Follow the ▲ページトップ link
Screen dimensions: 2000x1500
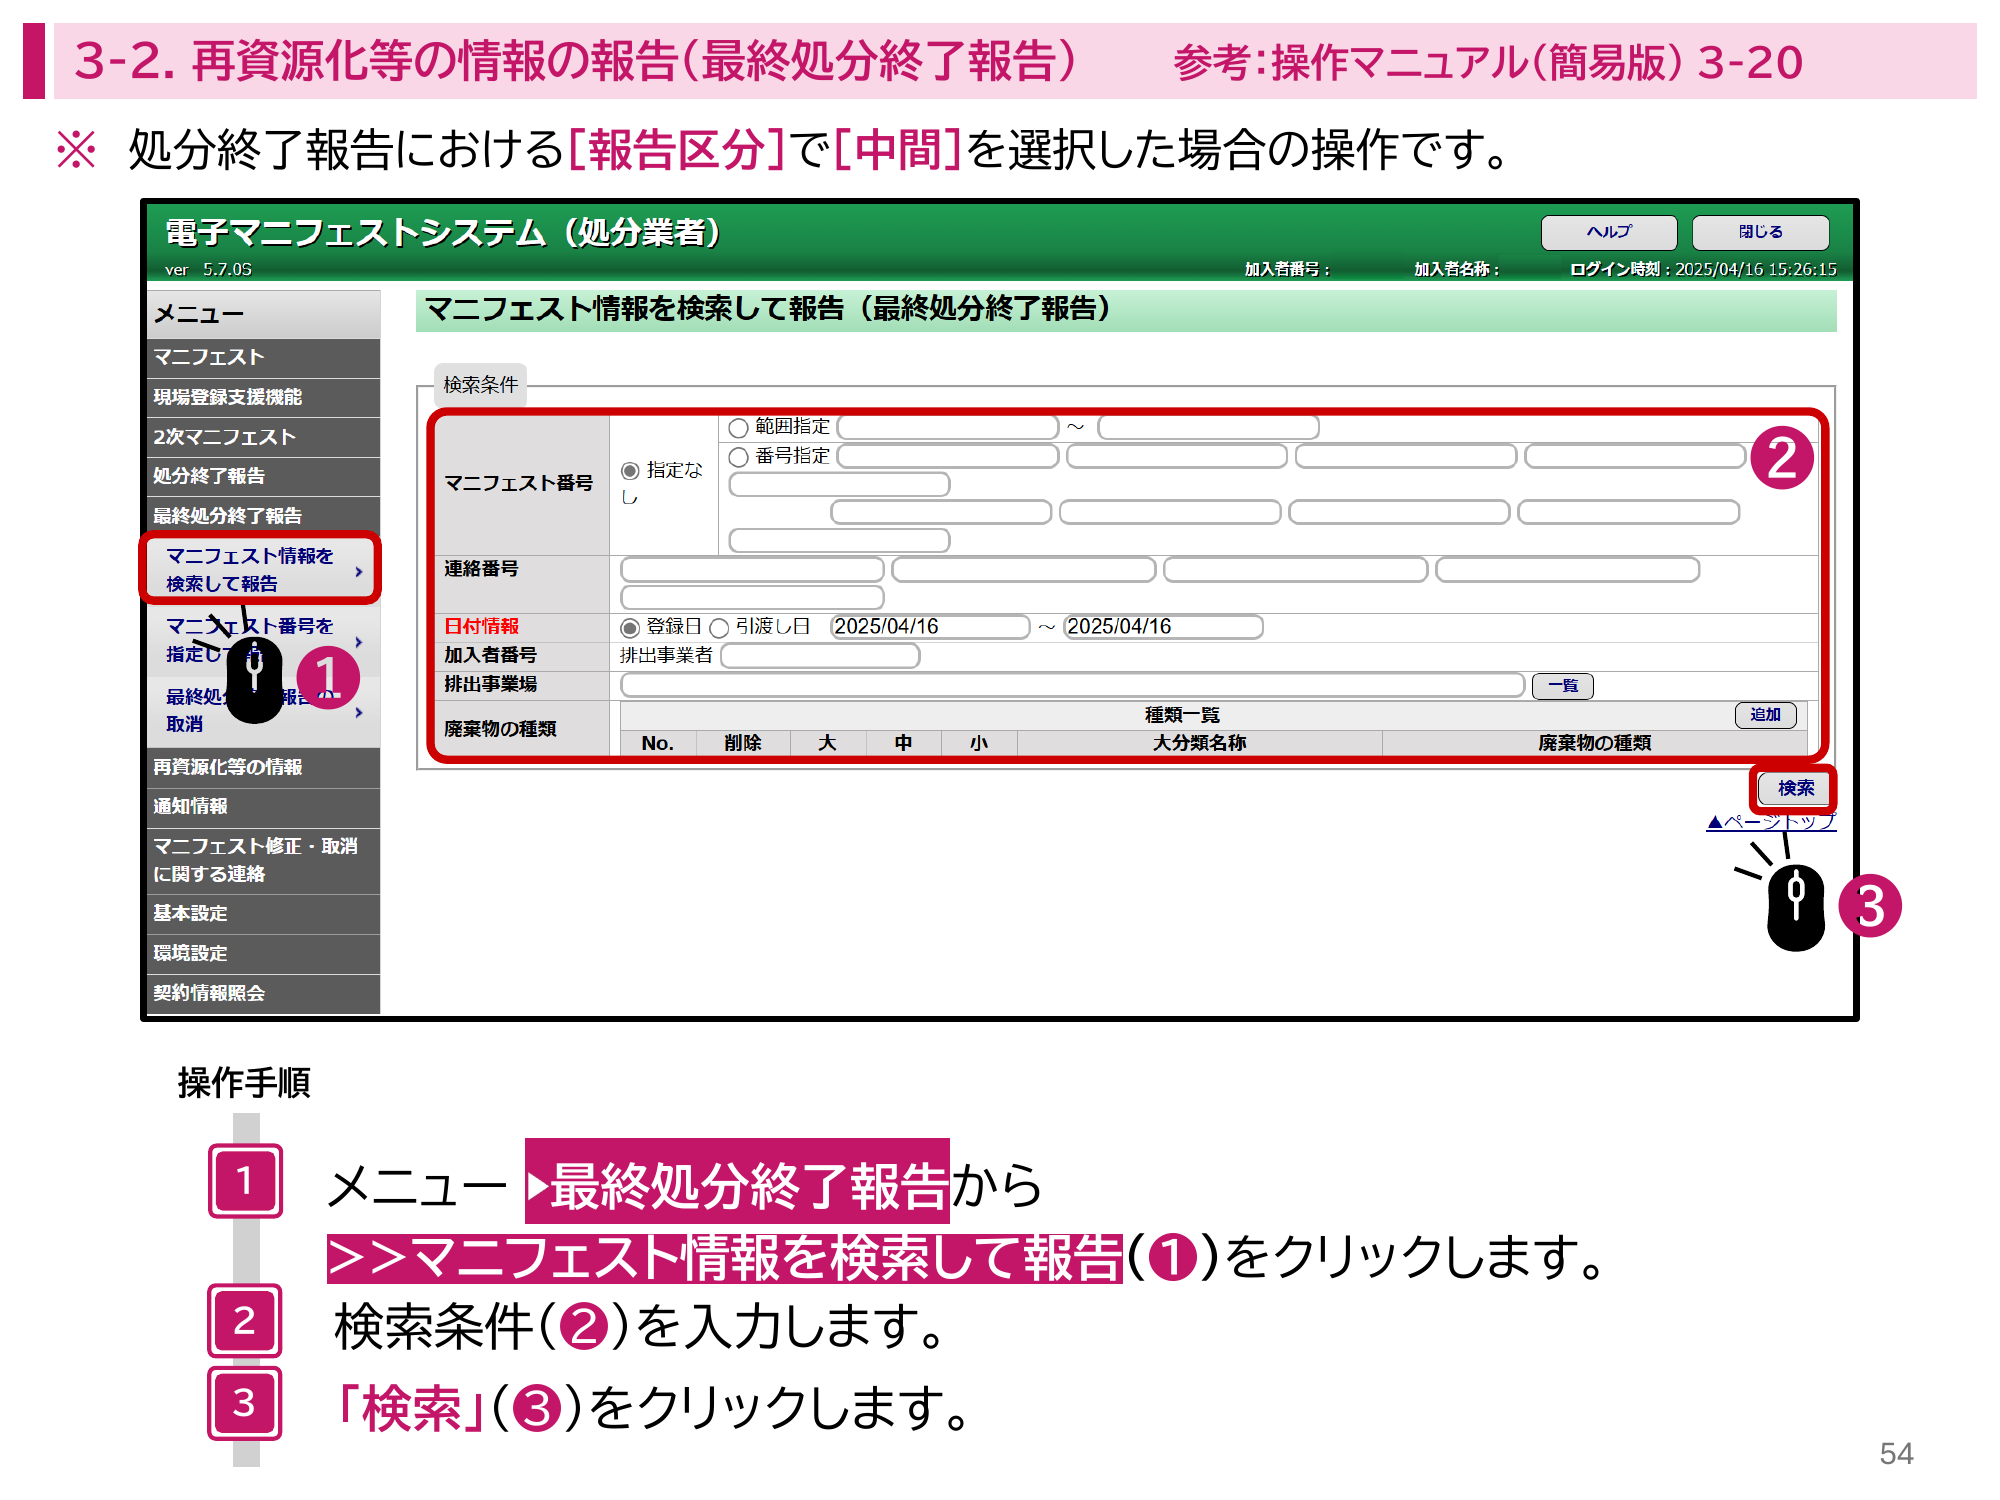click(1771, 822)
